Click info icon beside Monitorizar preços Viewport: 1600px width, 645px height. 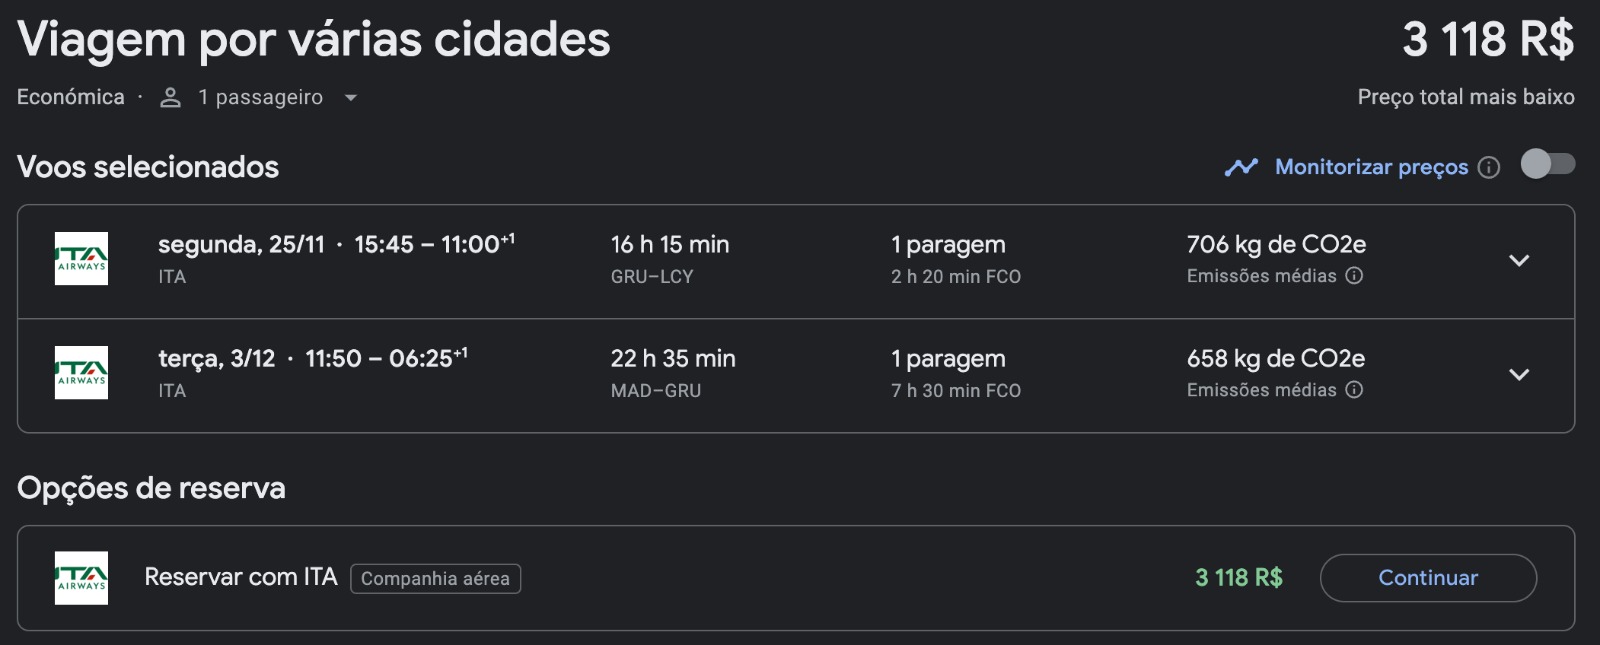click(1489, 167)
